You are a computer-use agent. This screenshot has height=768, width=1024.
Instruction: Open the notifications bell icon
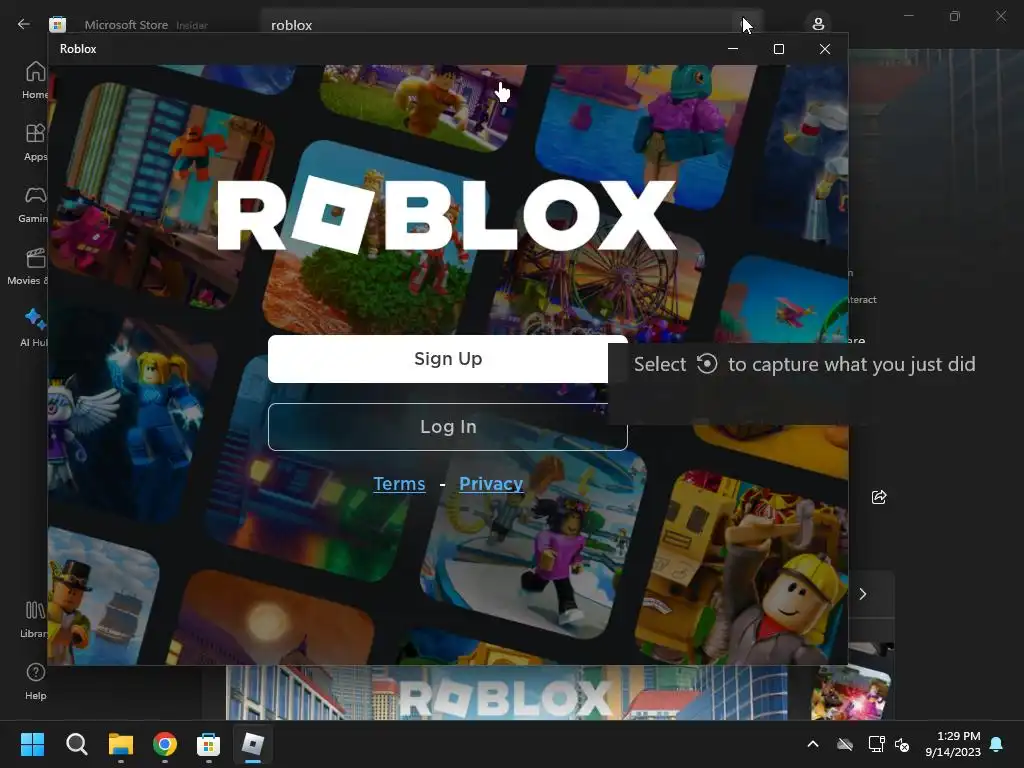click(996, 744)
